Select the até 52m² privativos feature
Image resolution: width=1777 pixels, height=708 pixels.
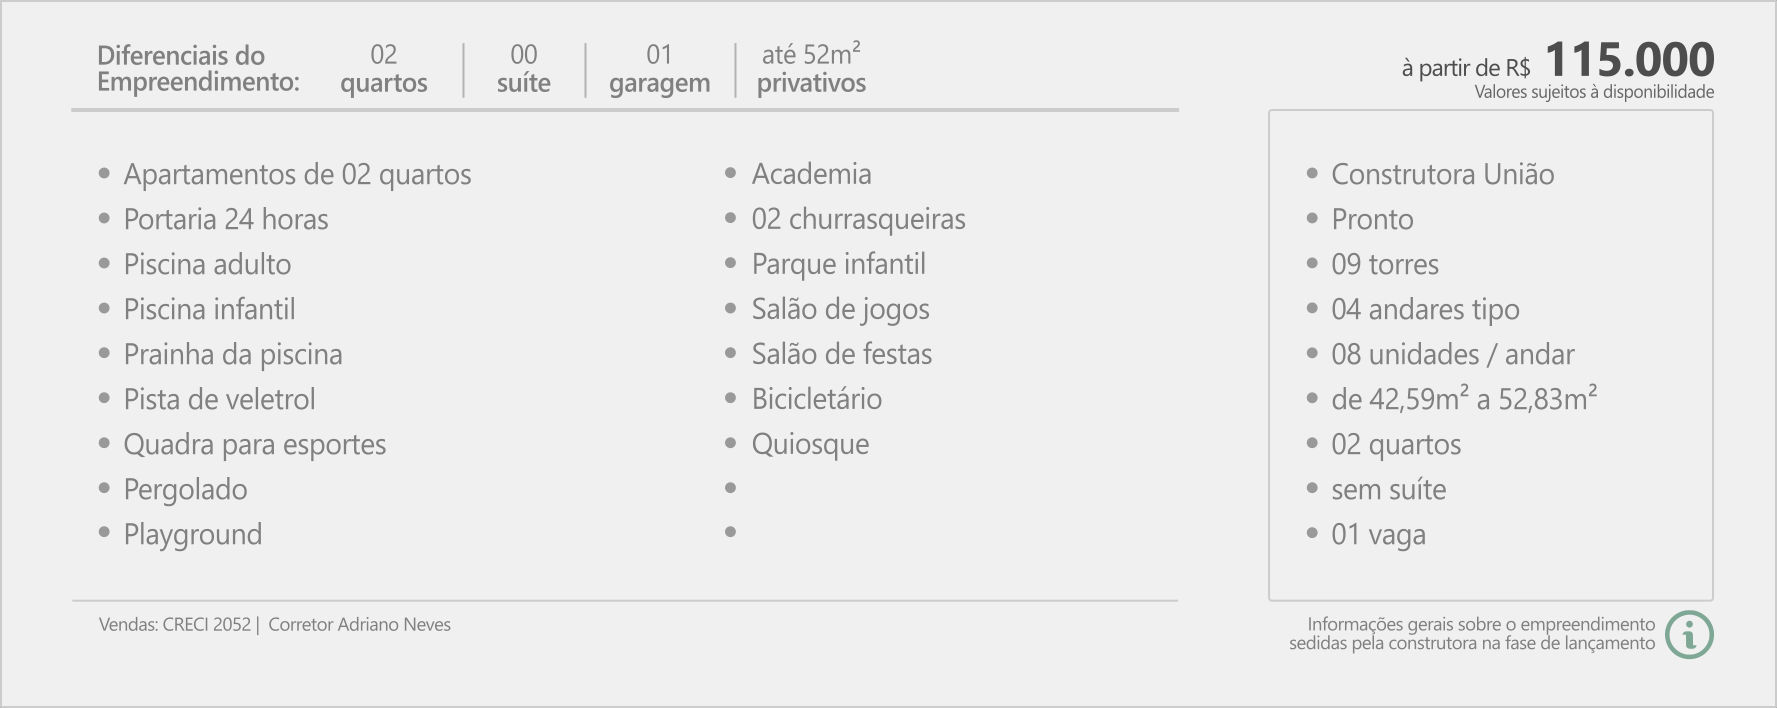coord(811,69)
